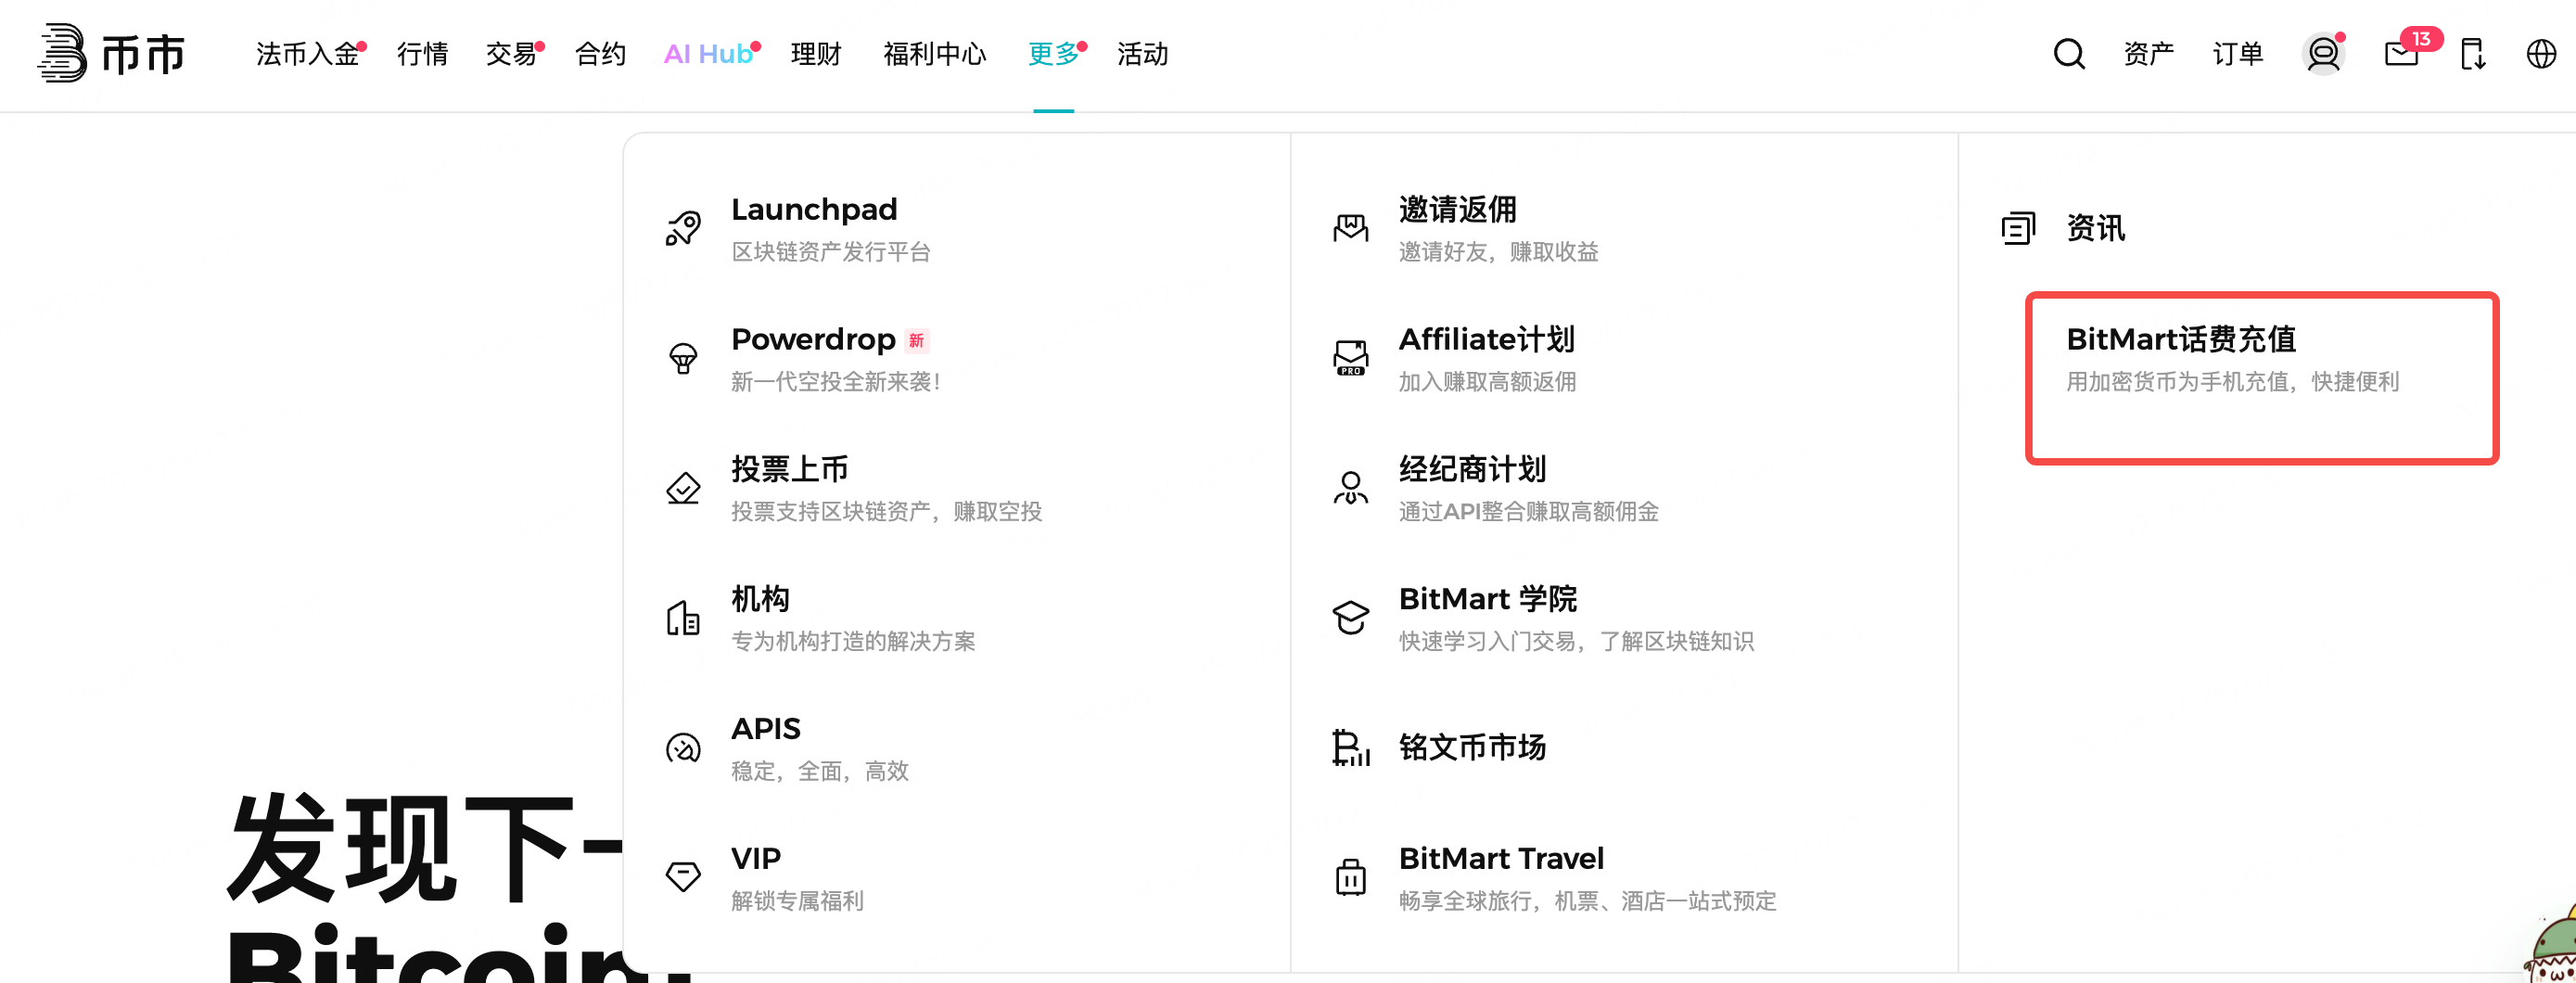Select the Launchpad key icon
2576x983 pixels.
pos(683,228)
